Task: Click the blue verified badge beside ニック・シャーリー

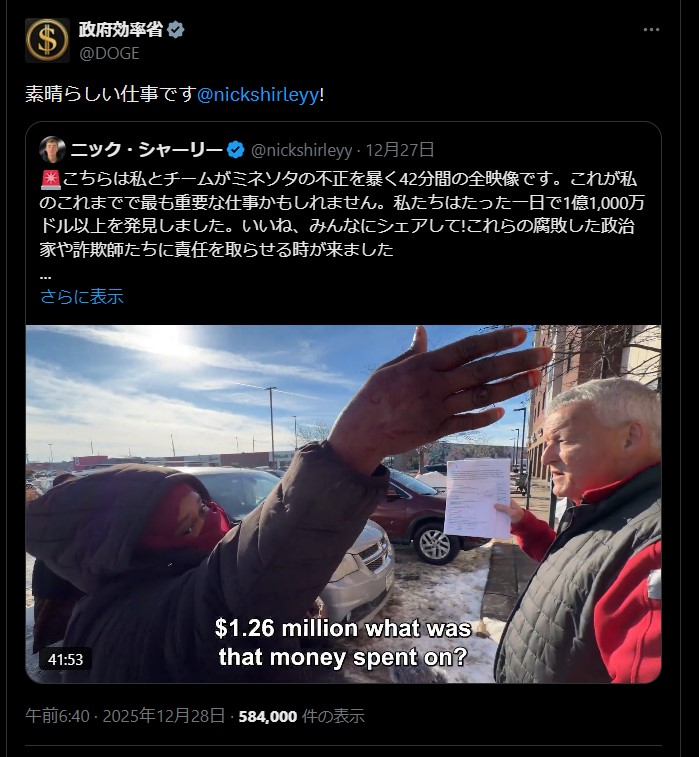Action: coord(236,150)
